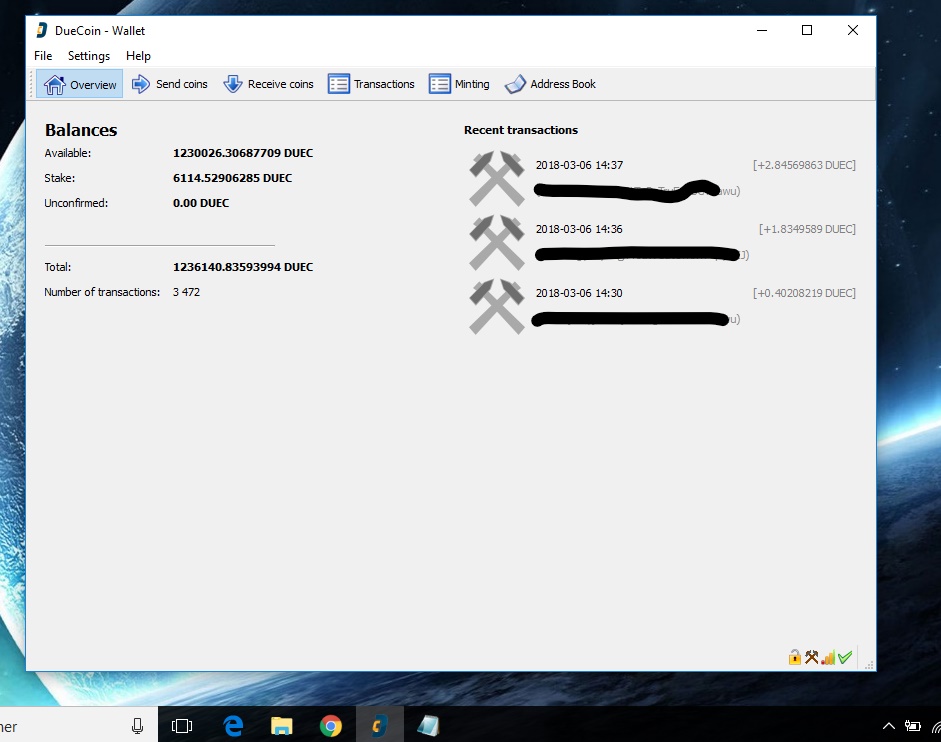
Task: Open the Address Book
Action: (x=550, y=84)
